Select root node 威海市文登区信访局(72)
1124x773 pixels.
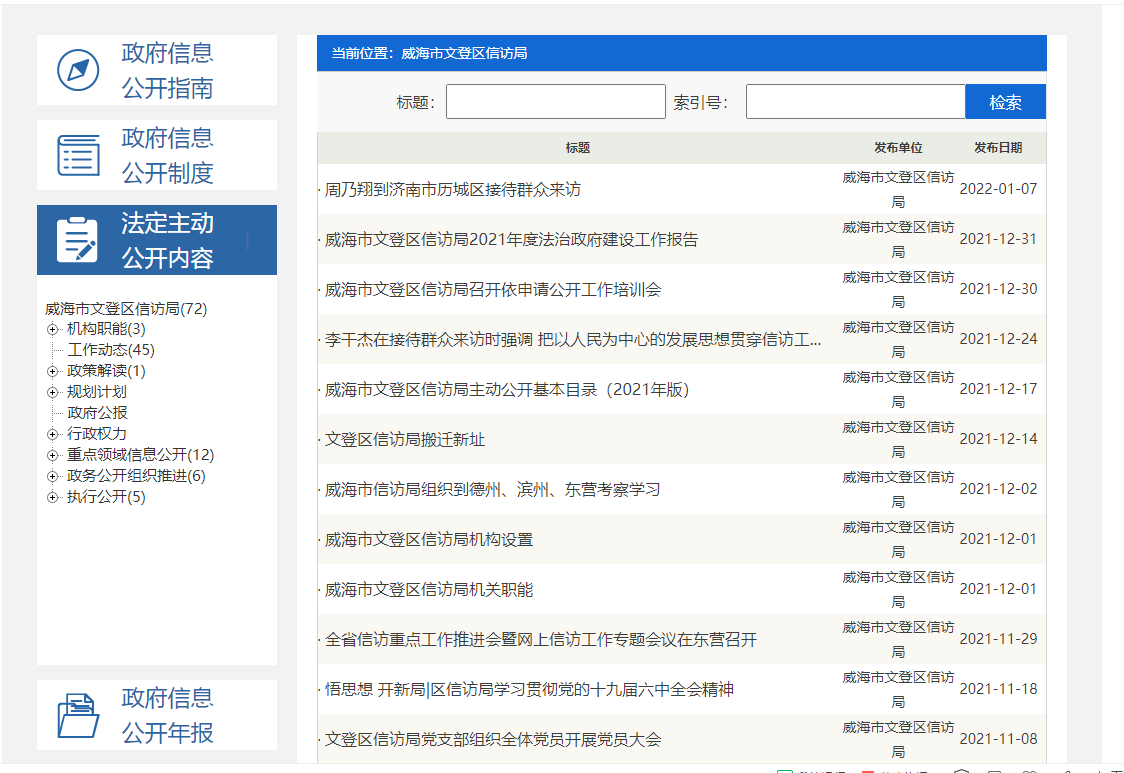(x=126, y=309)
